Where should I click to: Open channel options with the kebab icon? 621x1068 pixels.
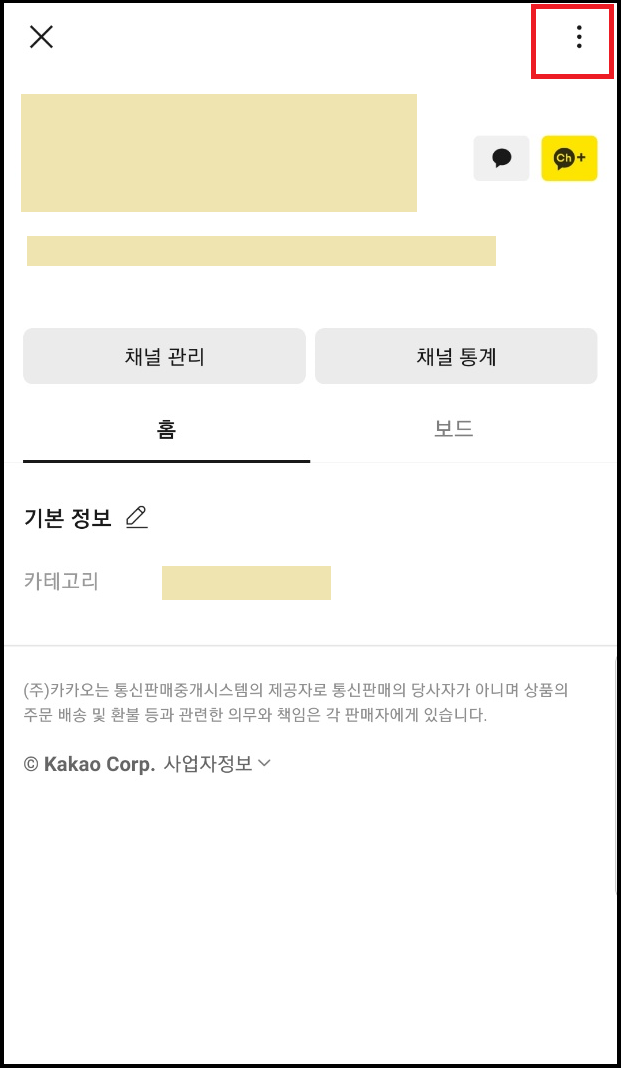(x=578, y=39)
